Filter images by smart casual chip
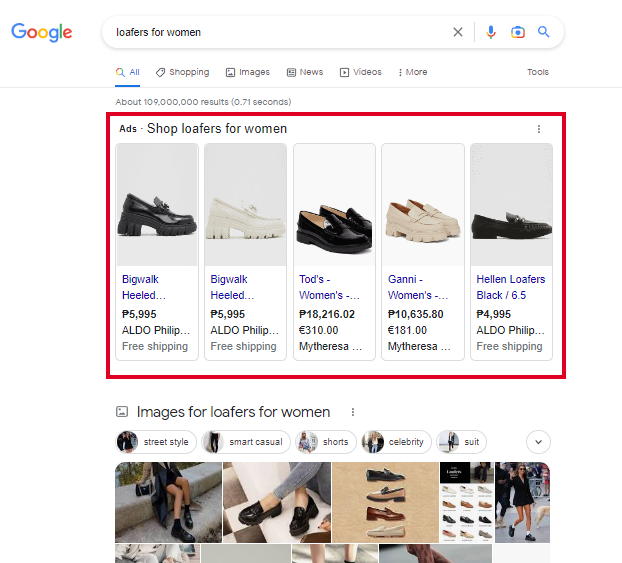This screenshot has height=563, width=622. 246,442
